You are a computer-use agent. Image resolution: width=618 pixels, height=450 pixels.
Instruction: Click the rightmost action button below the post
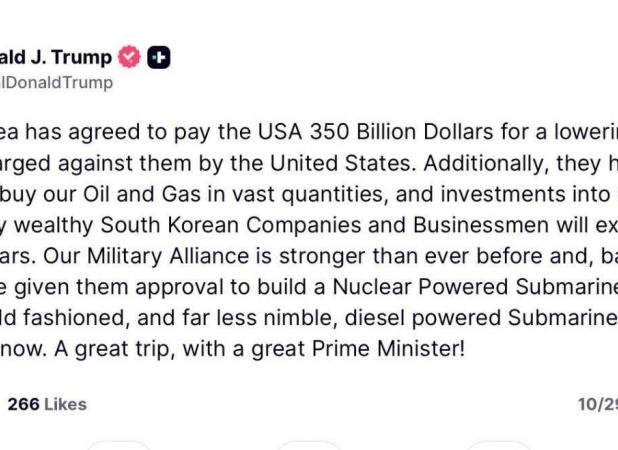click(498, 445)
